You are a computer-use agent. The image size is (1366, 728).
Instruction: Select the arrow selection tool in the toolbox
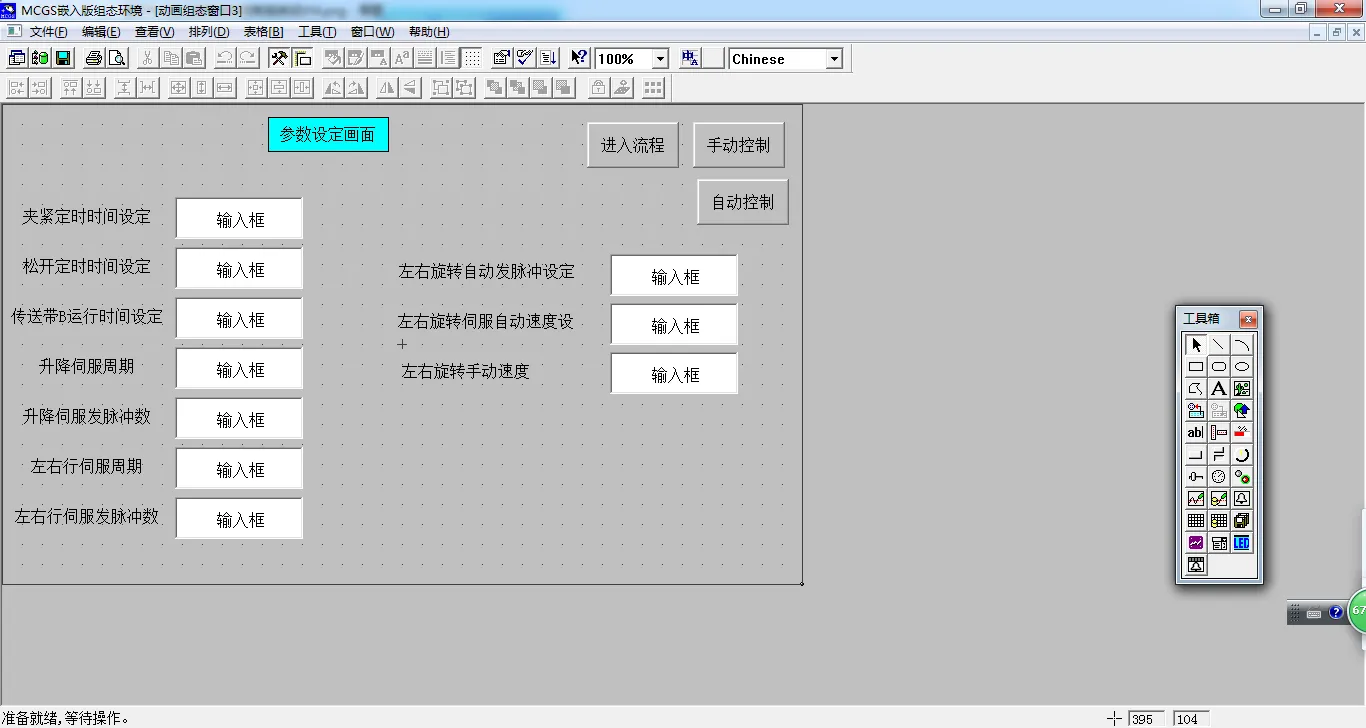click(1196, 345)
